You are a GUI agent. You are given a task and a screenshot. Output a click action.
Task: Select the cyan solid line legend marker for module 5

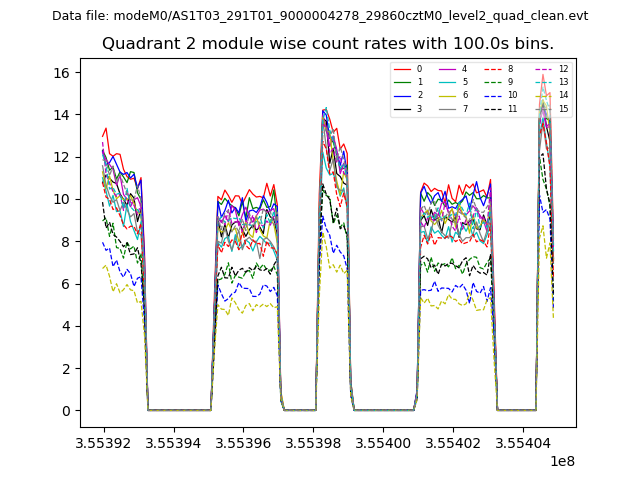[449, 82]
